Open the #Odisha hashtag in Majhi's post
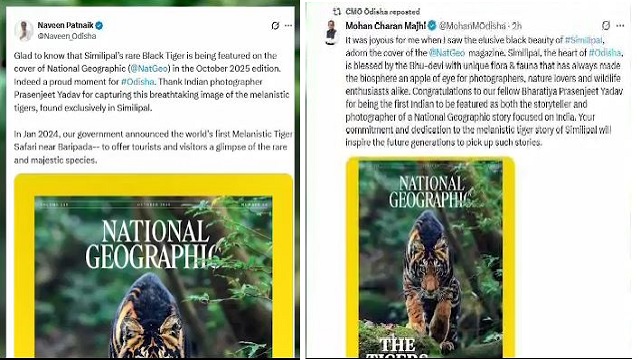640x360 pixels. tap(604, 53)
